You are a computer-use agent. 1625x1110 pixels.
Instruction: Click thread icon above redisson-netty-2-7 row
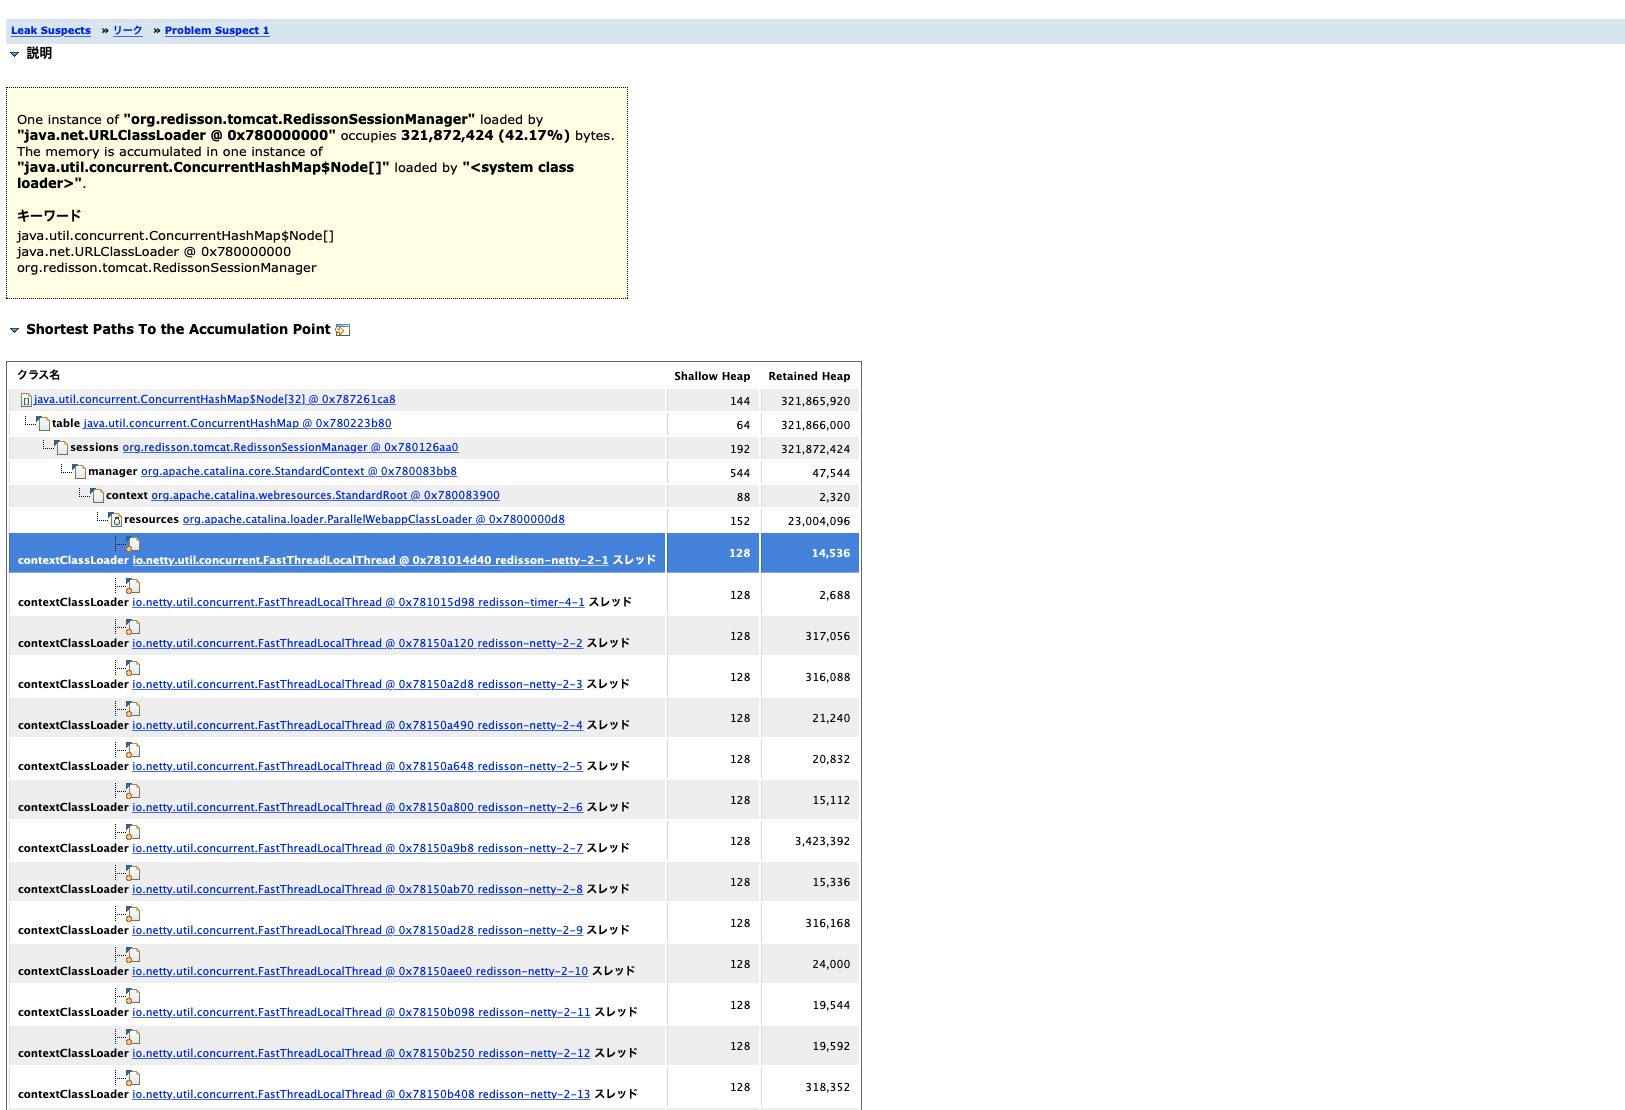[133, 832]
